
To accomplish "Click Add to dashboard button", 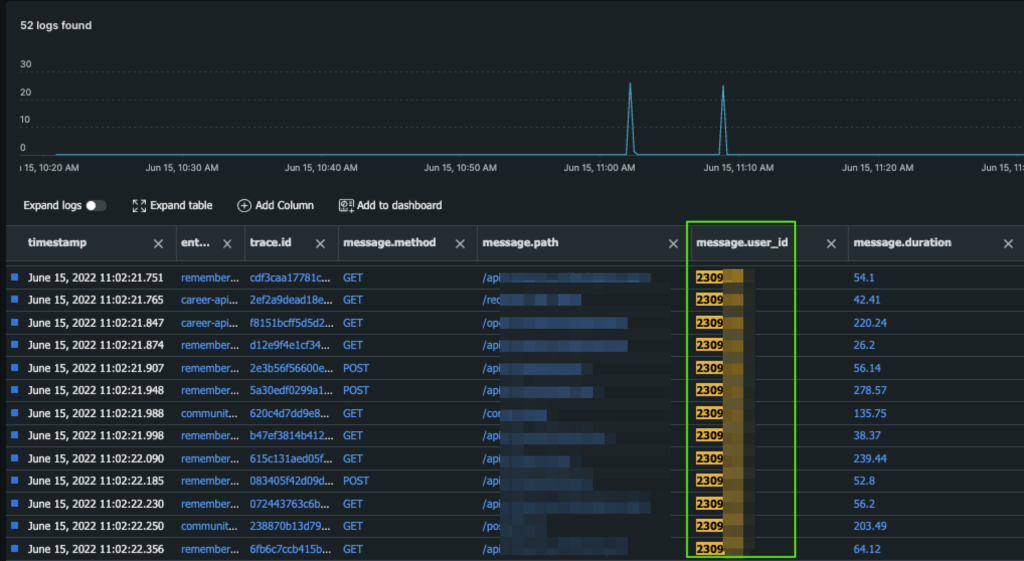I will tap(391, 206).
